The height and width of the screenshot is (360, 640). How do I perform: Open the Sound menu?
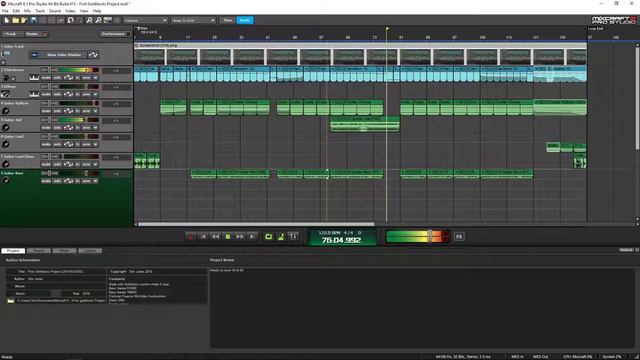click(x=55, y=11)
